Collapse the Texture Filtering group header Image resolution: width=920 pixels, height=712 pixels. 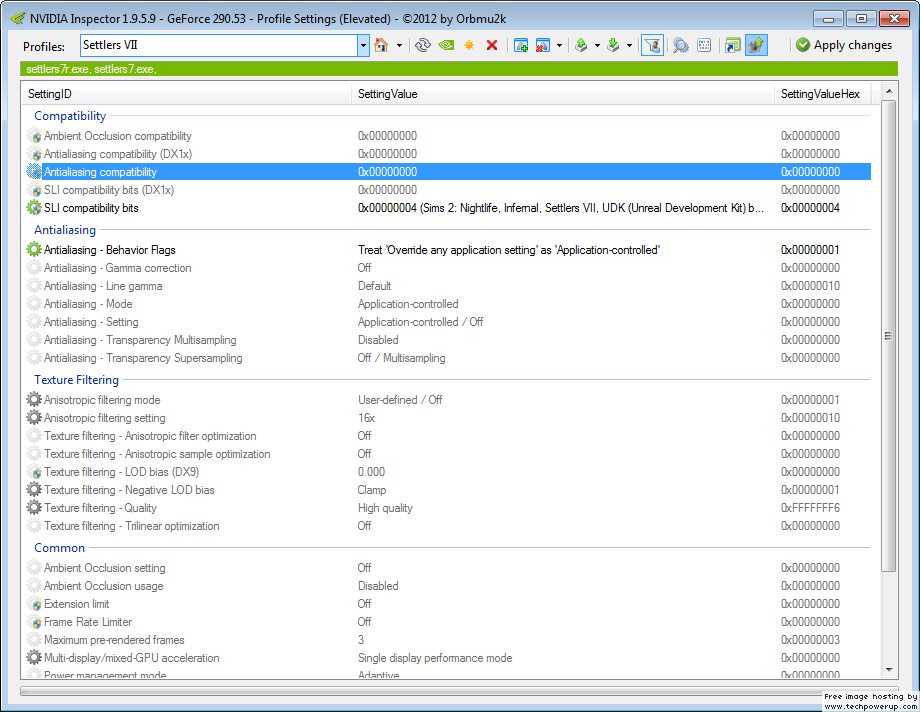(x=76, y=380)
